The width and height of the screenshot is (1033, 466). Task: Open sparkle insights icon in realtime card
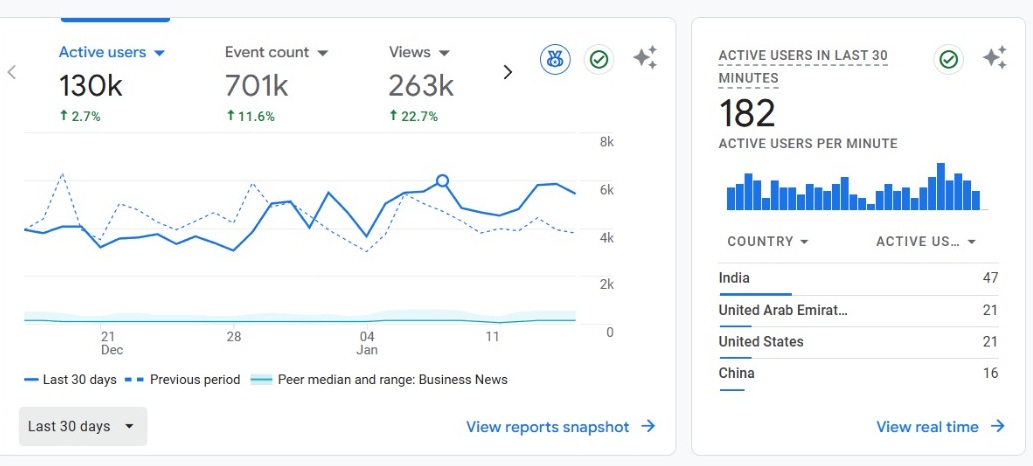coord(994,59)
